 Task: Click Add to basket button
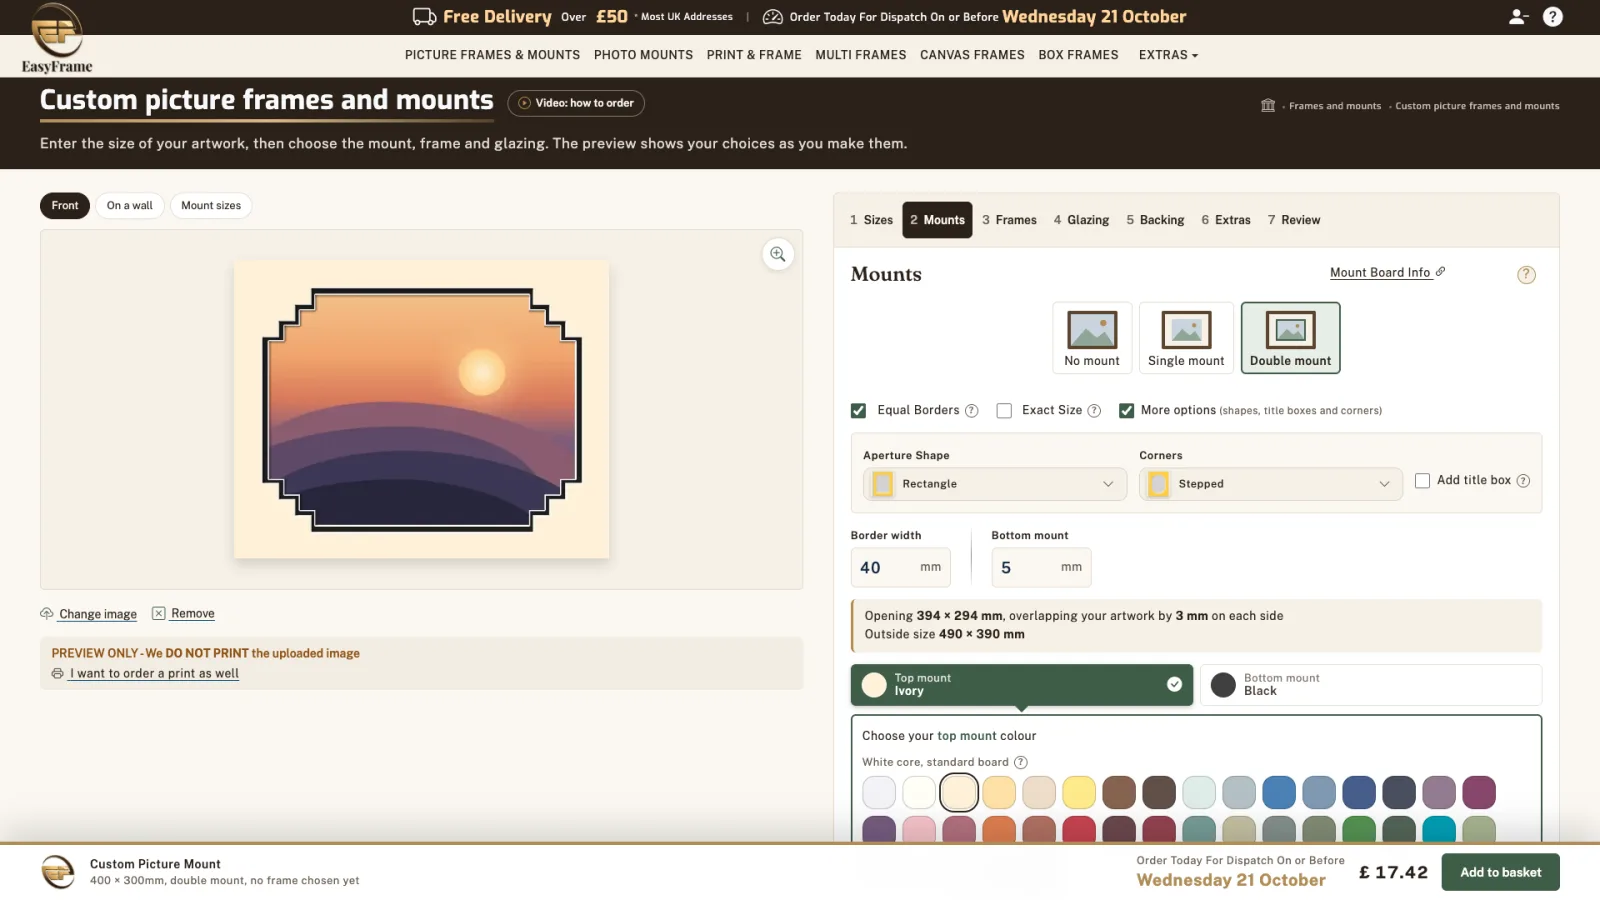click(1500, 872)
